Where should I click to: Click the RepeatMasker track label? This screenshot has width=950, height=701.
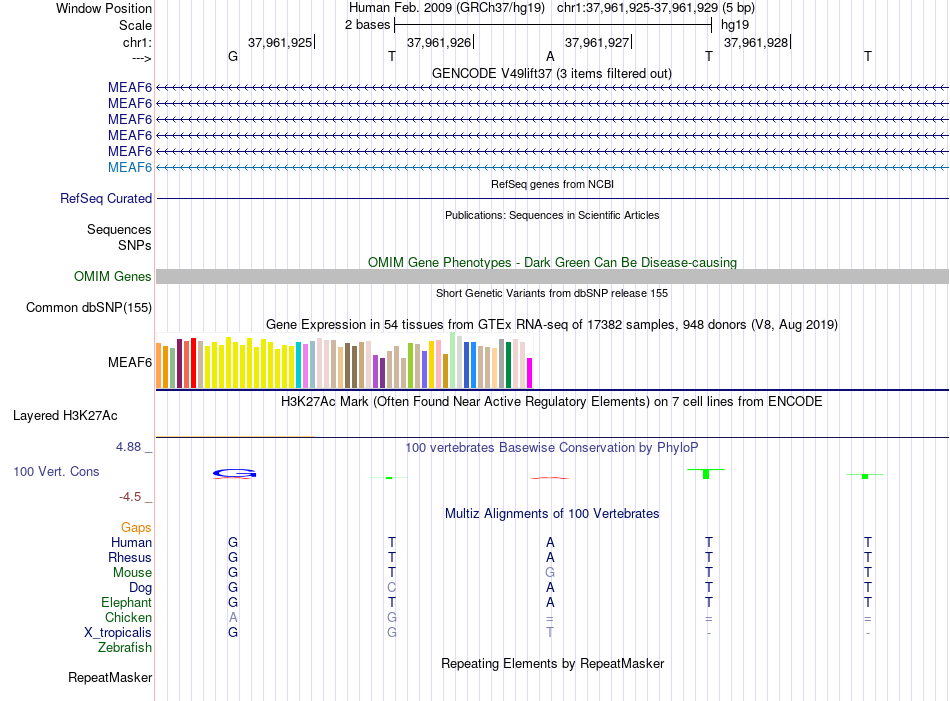click(x=110, y=677)
